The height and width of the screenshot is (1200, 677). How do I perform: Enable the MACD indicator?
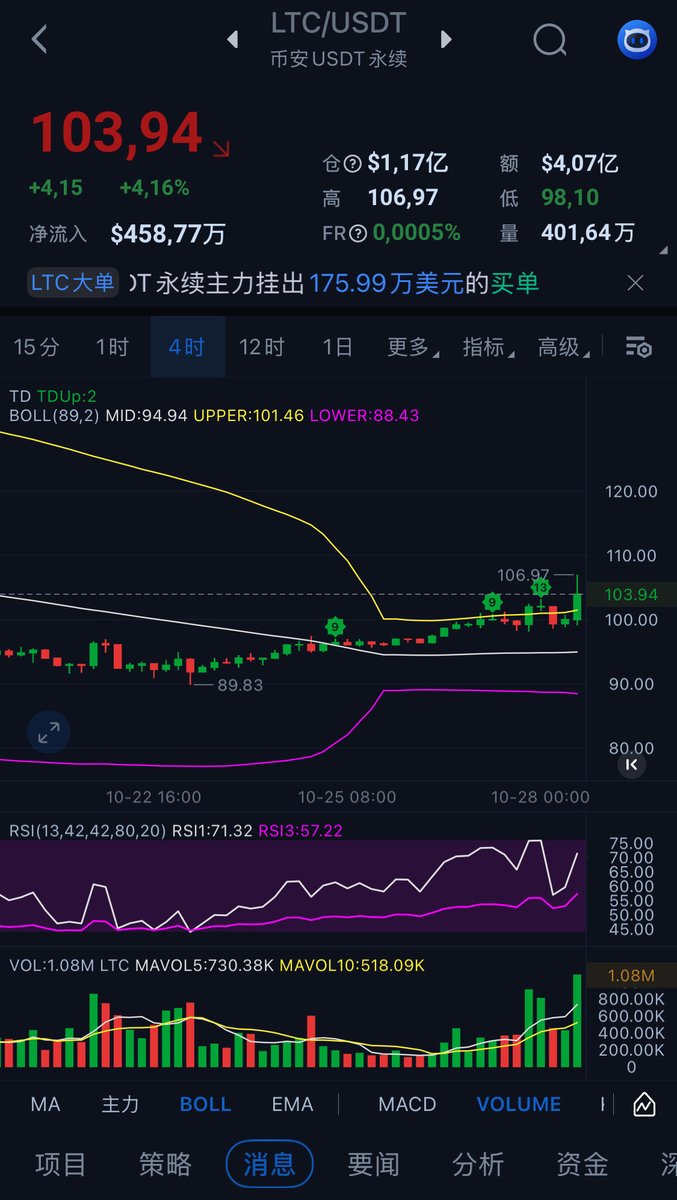[407, 1104]
